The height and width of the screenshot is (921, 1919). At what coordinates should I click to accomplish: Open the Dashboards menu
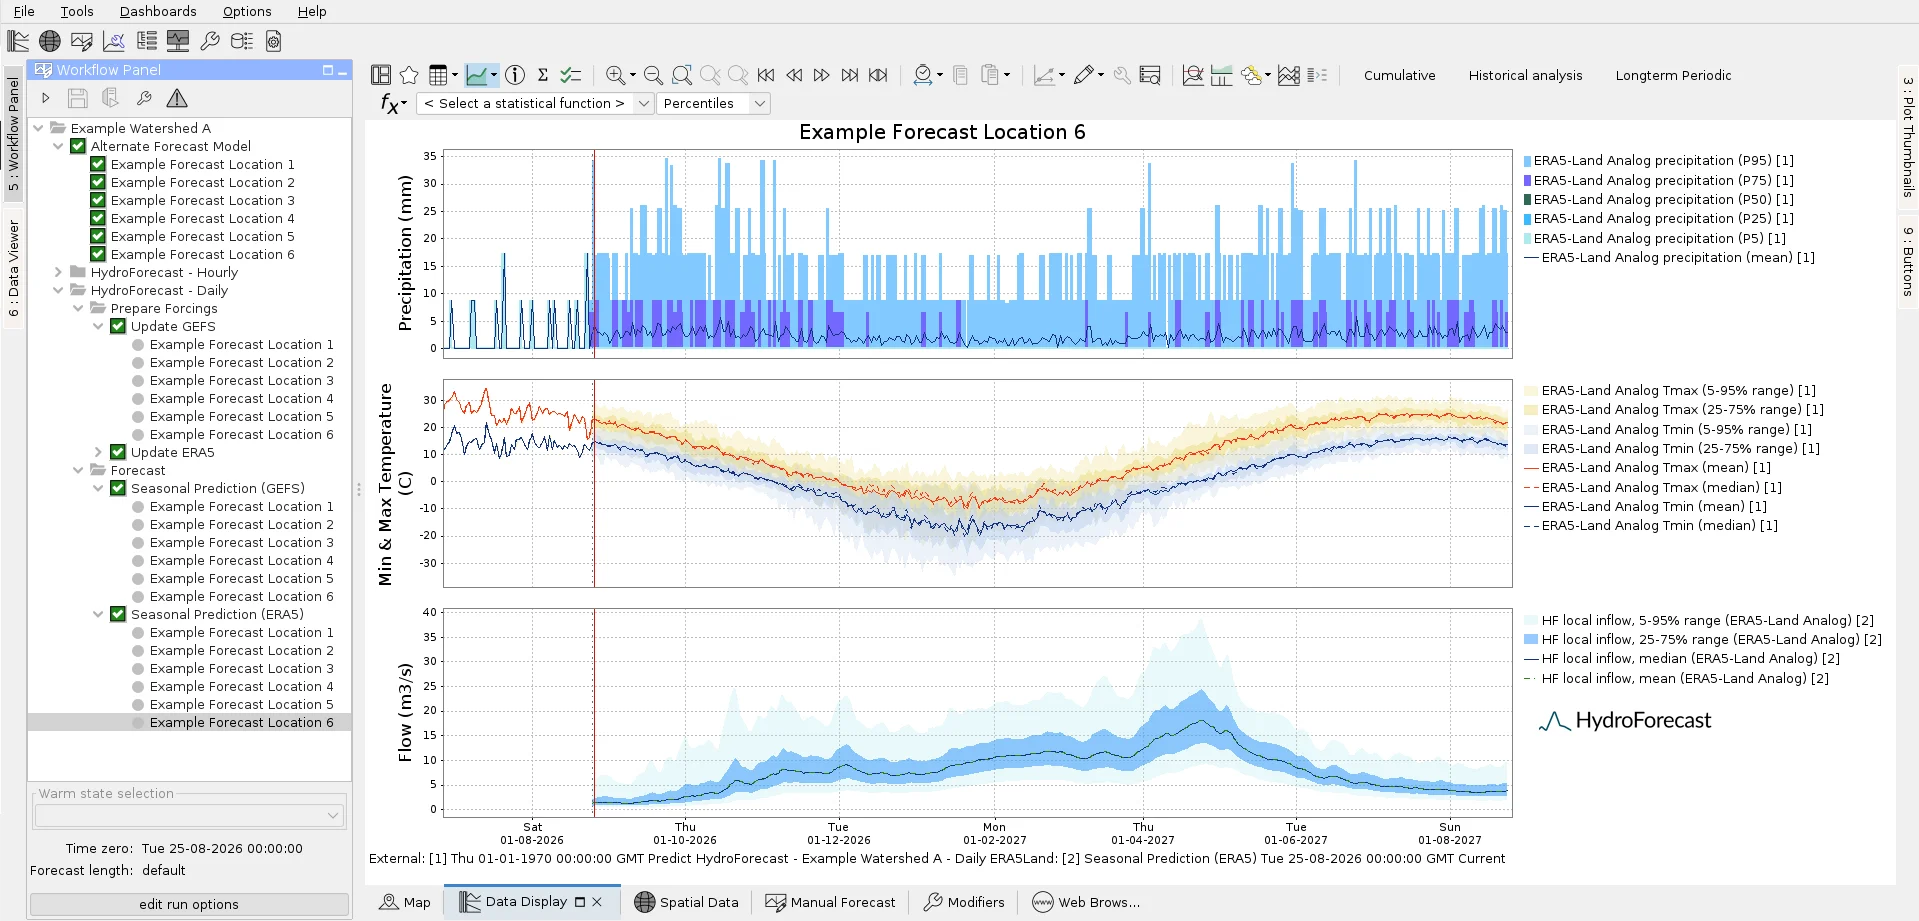tap(158, 11)
